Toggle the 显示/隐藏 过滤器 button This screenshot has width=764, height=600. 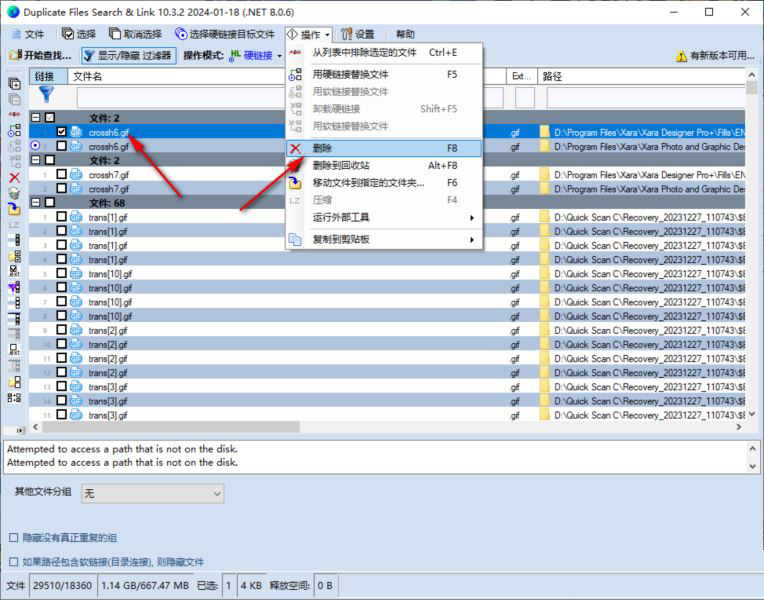129,56
